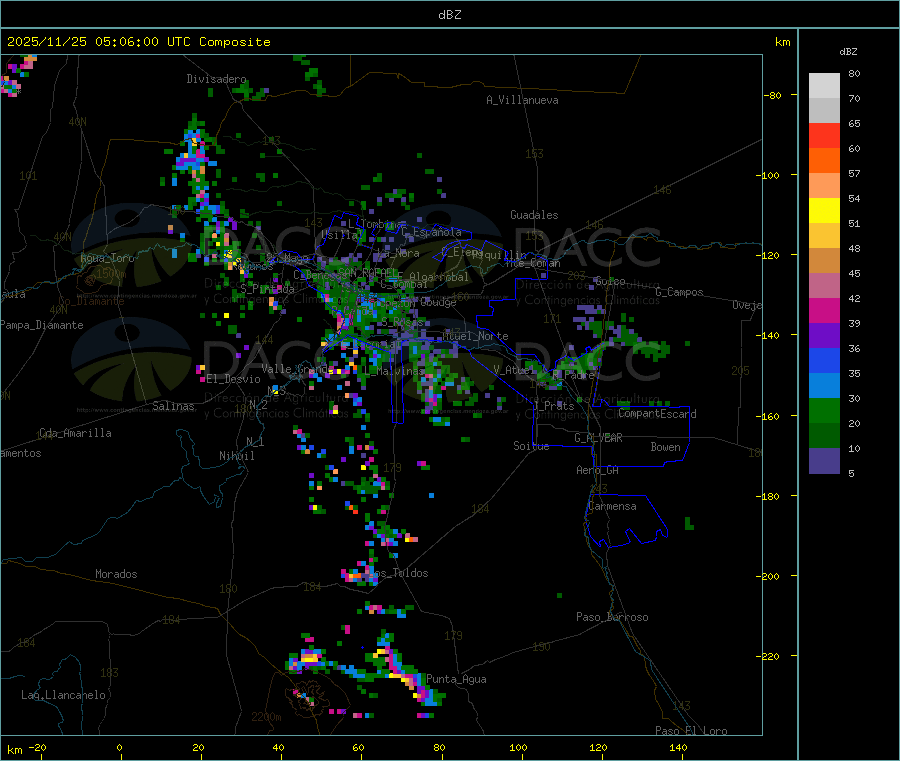Click the radar echo cluster at Los_Toldos
The image size is (900, 761).
360,575
